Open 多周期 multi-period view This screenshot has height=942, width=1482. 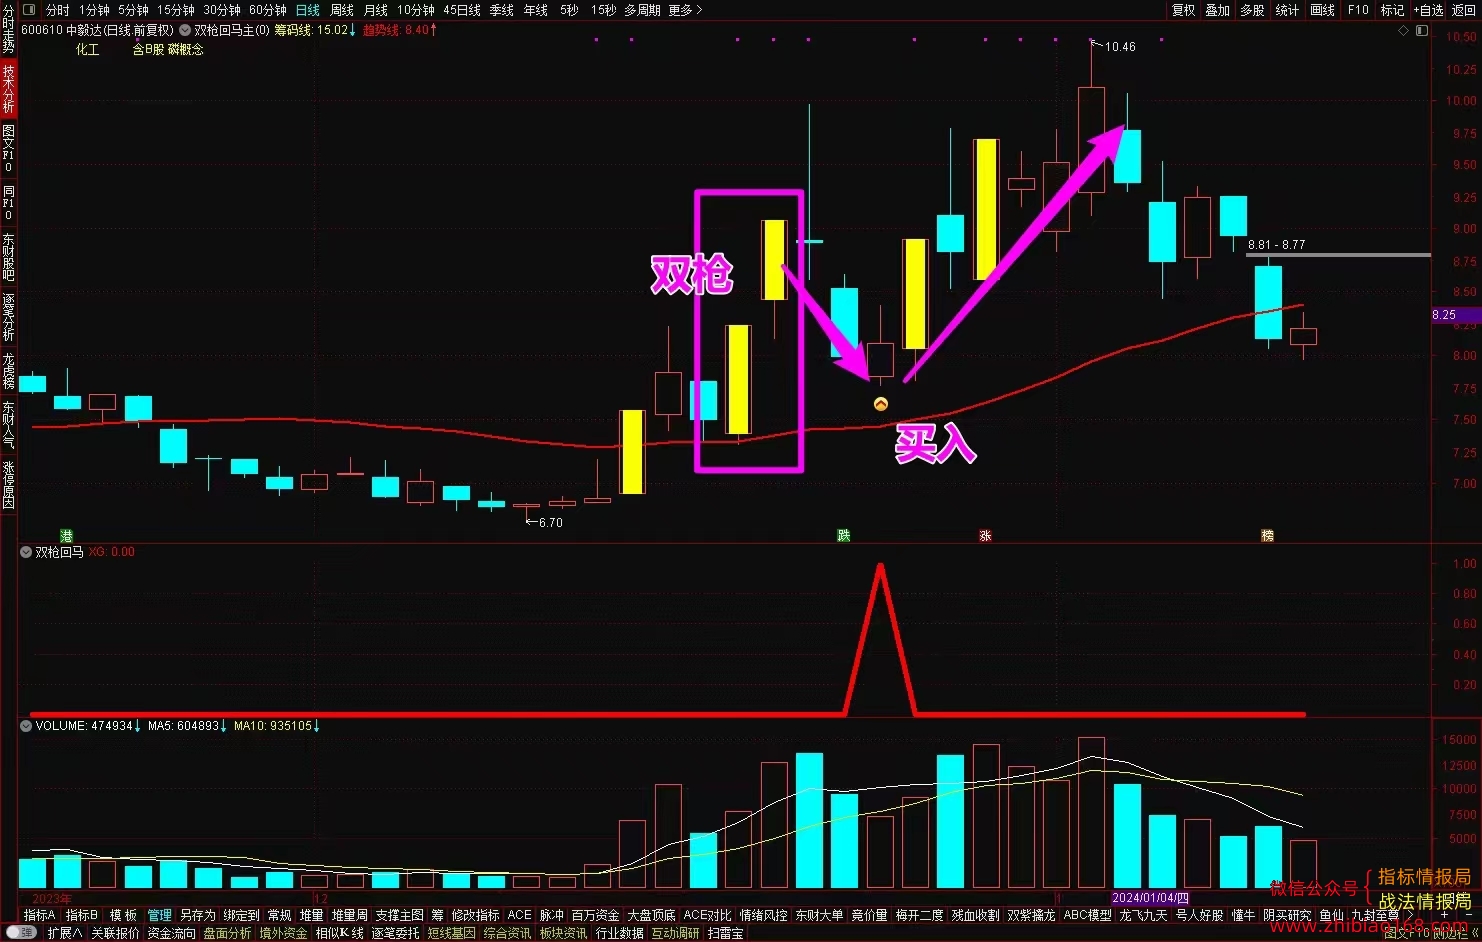pos(642,10)
